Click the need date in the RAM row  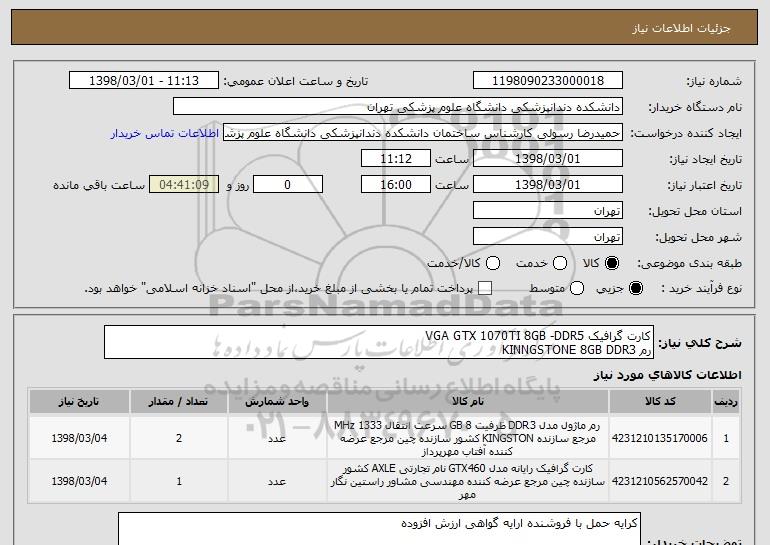tap(79, 438)
